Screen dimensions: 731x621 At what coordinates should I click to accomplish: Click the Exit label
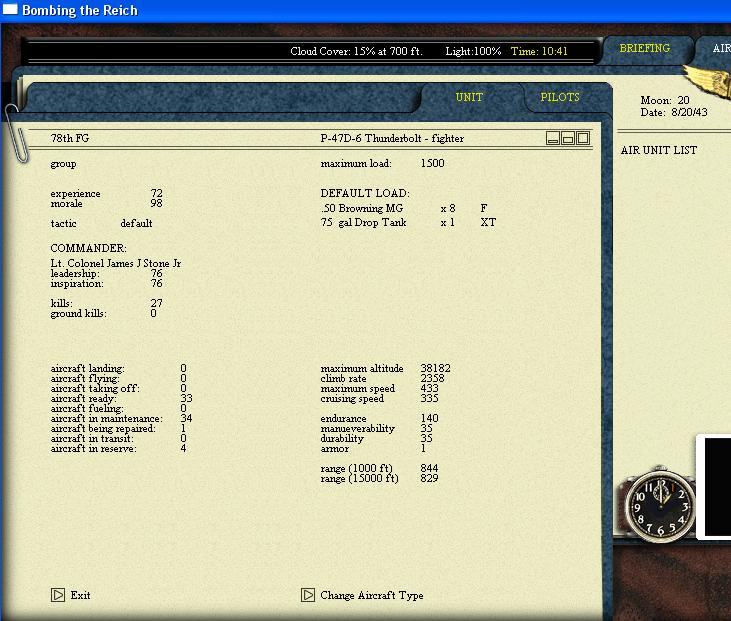click(x=80, y=595)
